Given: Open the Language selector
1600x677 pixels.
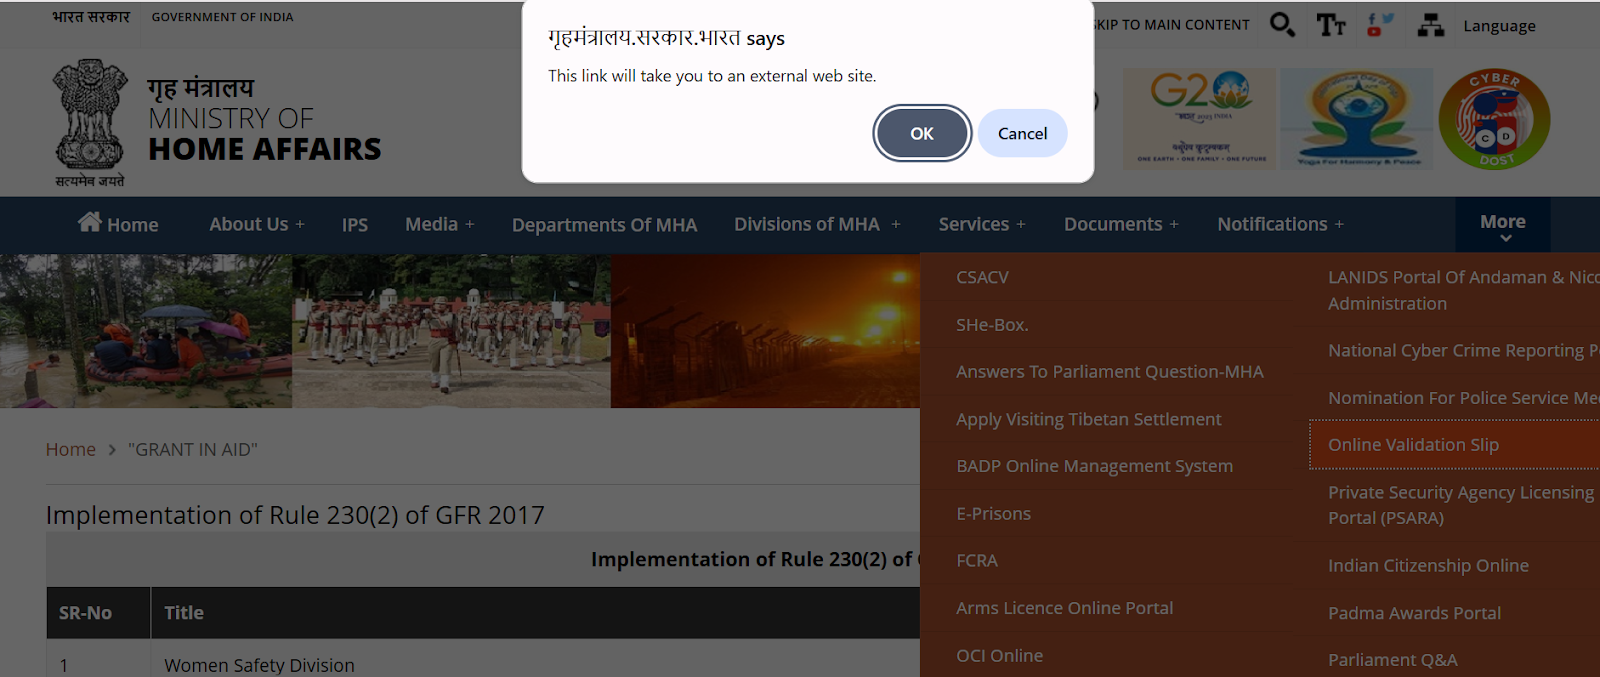Looking at the screenshot, I should click(1499, 26).
